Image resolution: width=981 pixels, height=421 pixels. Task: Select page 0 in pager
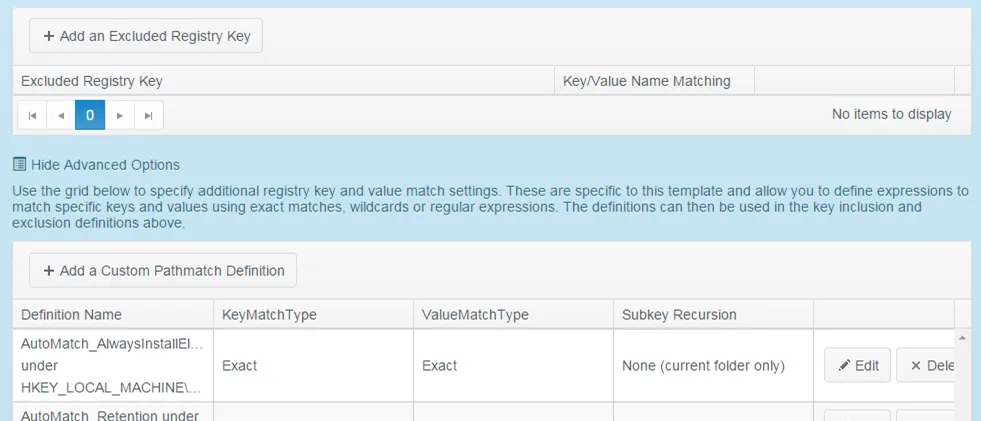[x=90, y=115]
